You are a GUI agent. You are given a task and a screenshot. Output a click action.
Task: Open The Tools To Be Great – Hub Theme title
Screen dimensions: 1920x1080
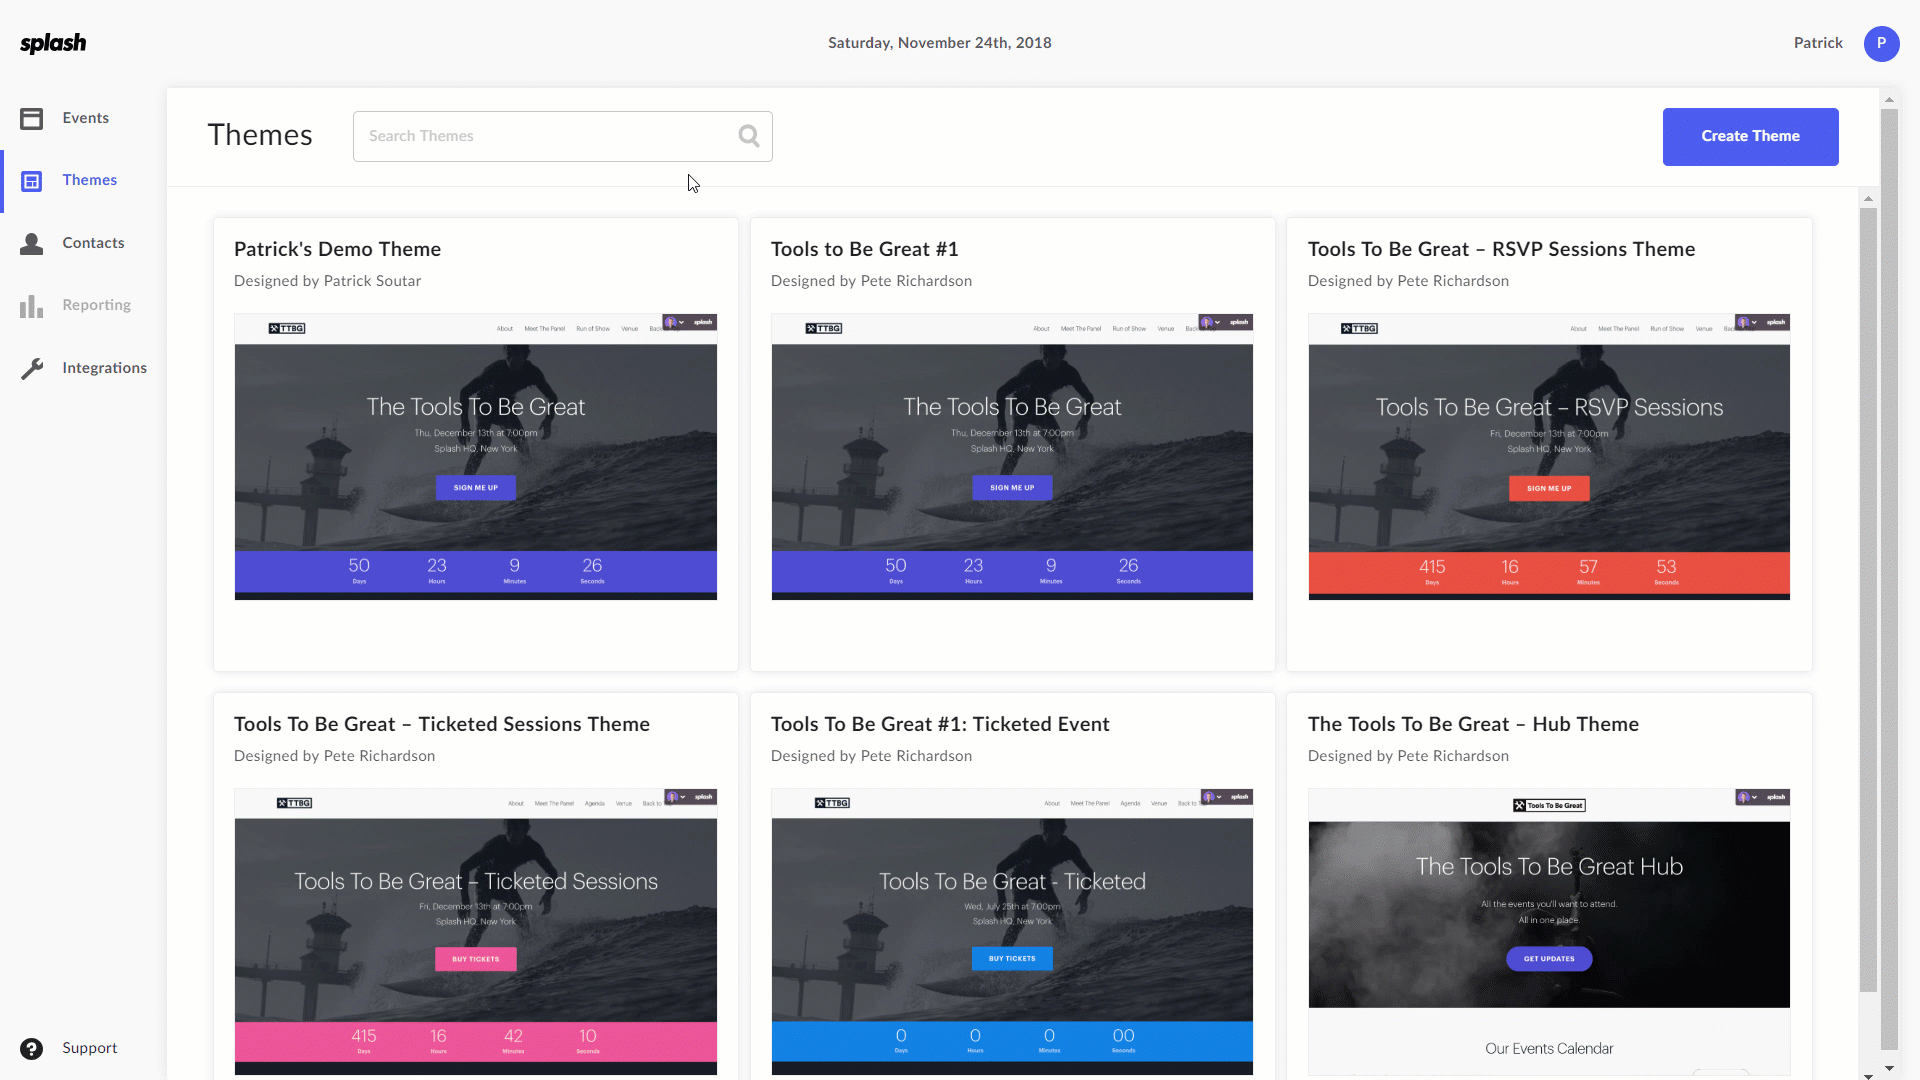click(1473, 724)
